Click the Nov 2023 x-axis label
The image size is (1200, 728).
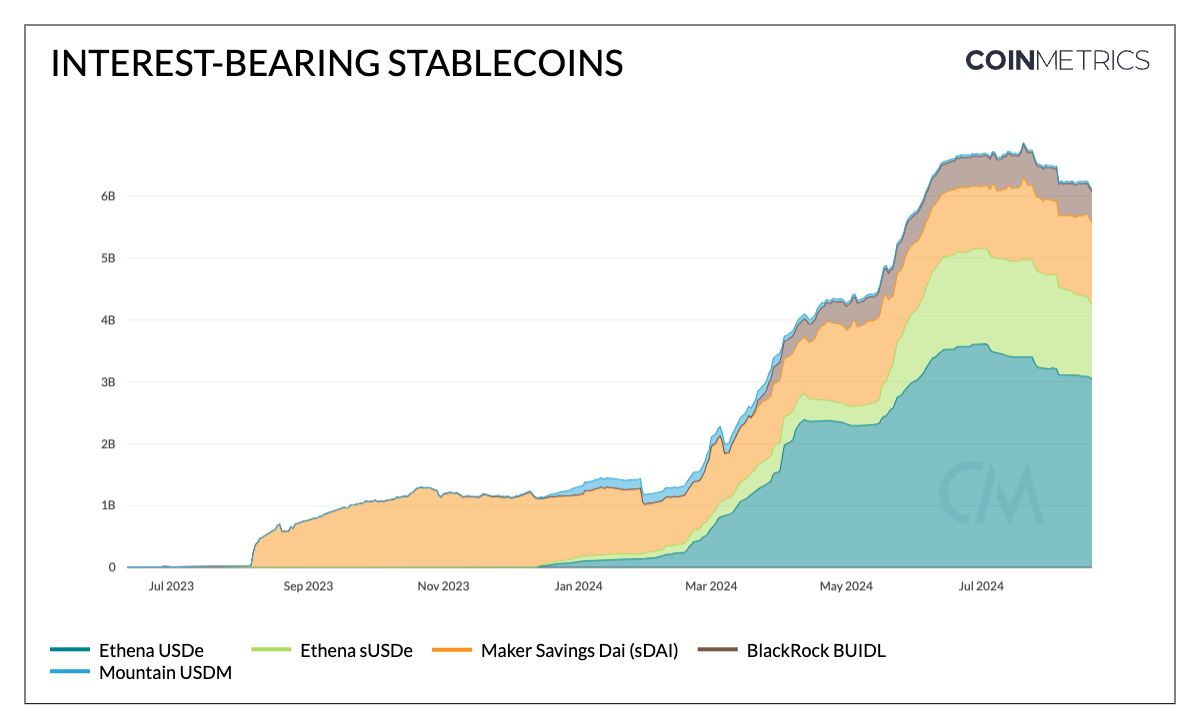pyautogui.click(x=442, y=586)
